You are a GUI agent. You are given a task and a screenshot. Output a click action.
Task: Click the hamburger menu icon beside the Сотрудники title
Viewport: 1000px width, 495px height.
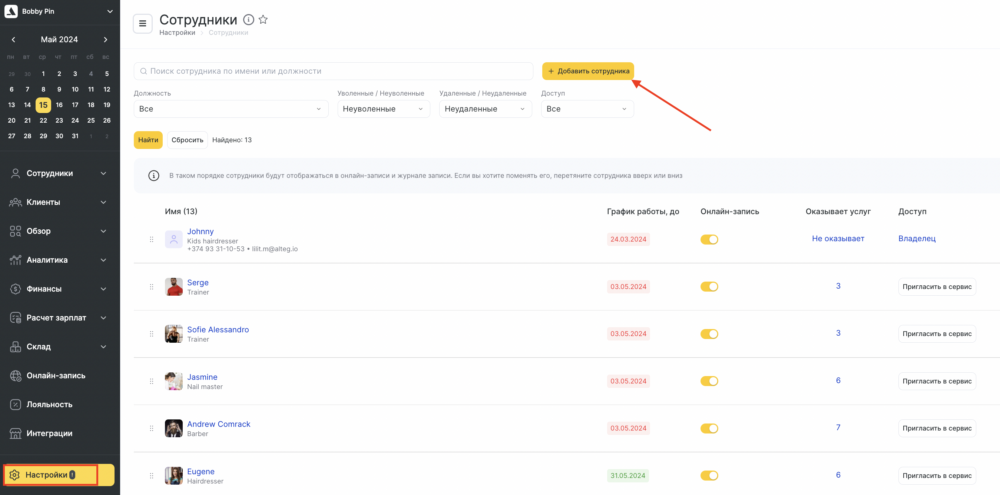pos(142,23)
